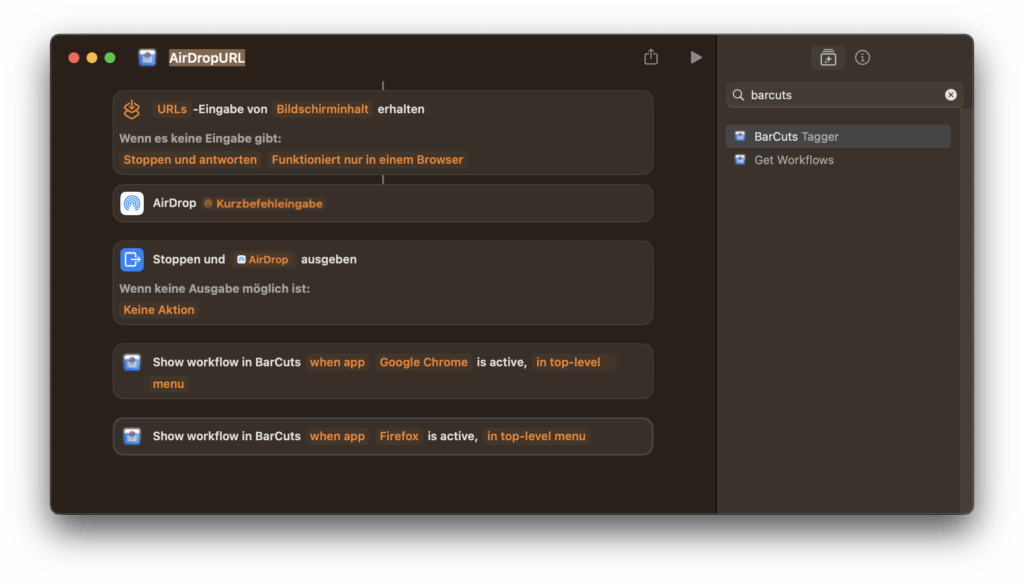This screenshot has height=581, width=1024.
Task: Click the AirDrop action icon
Action: (132, 203)
